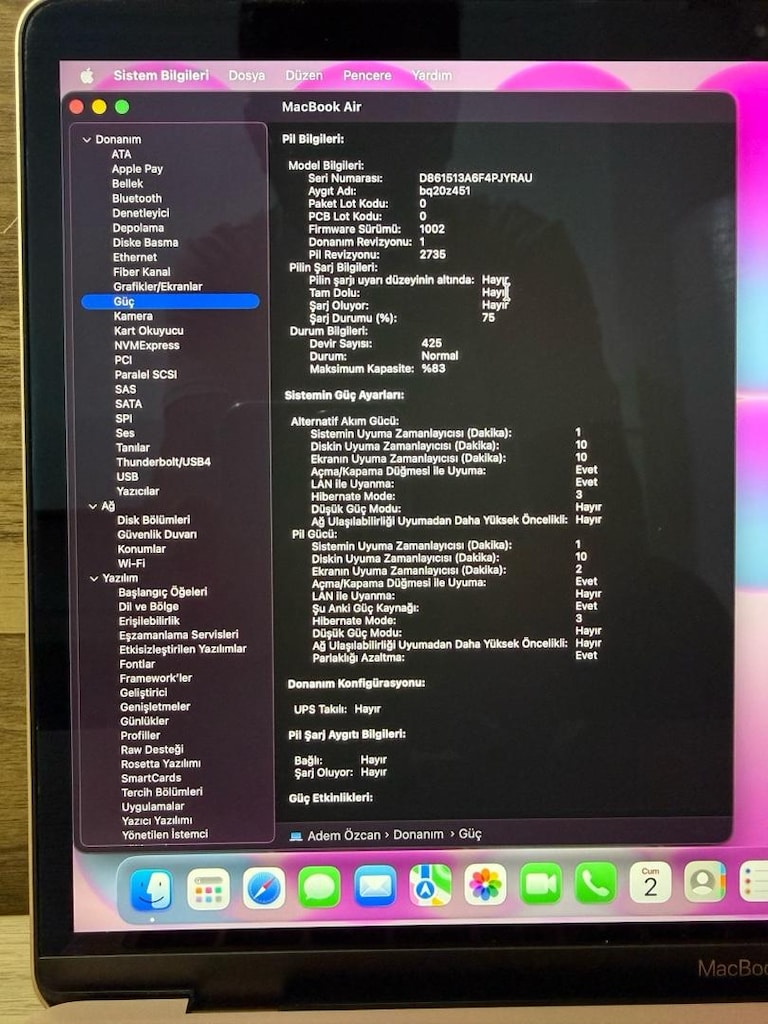Launch FaceTime from the Dock
The height and width of the screenshot is (1024, 768).
[541, 884]
